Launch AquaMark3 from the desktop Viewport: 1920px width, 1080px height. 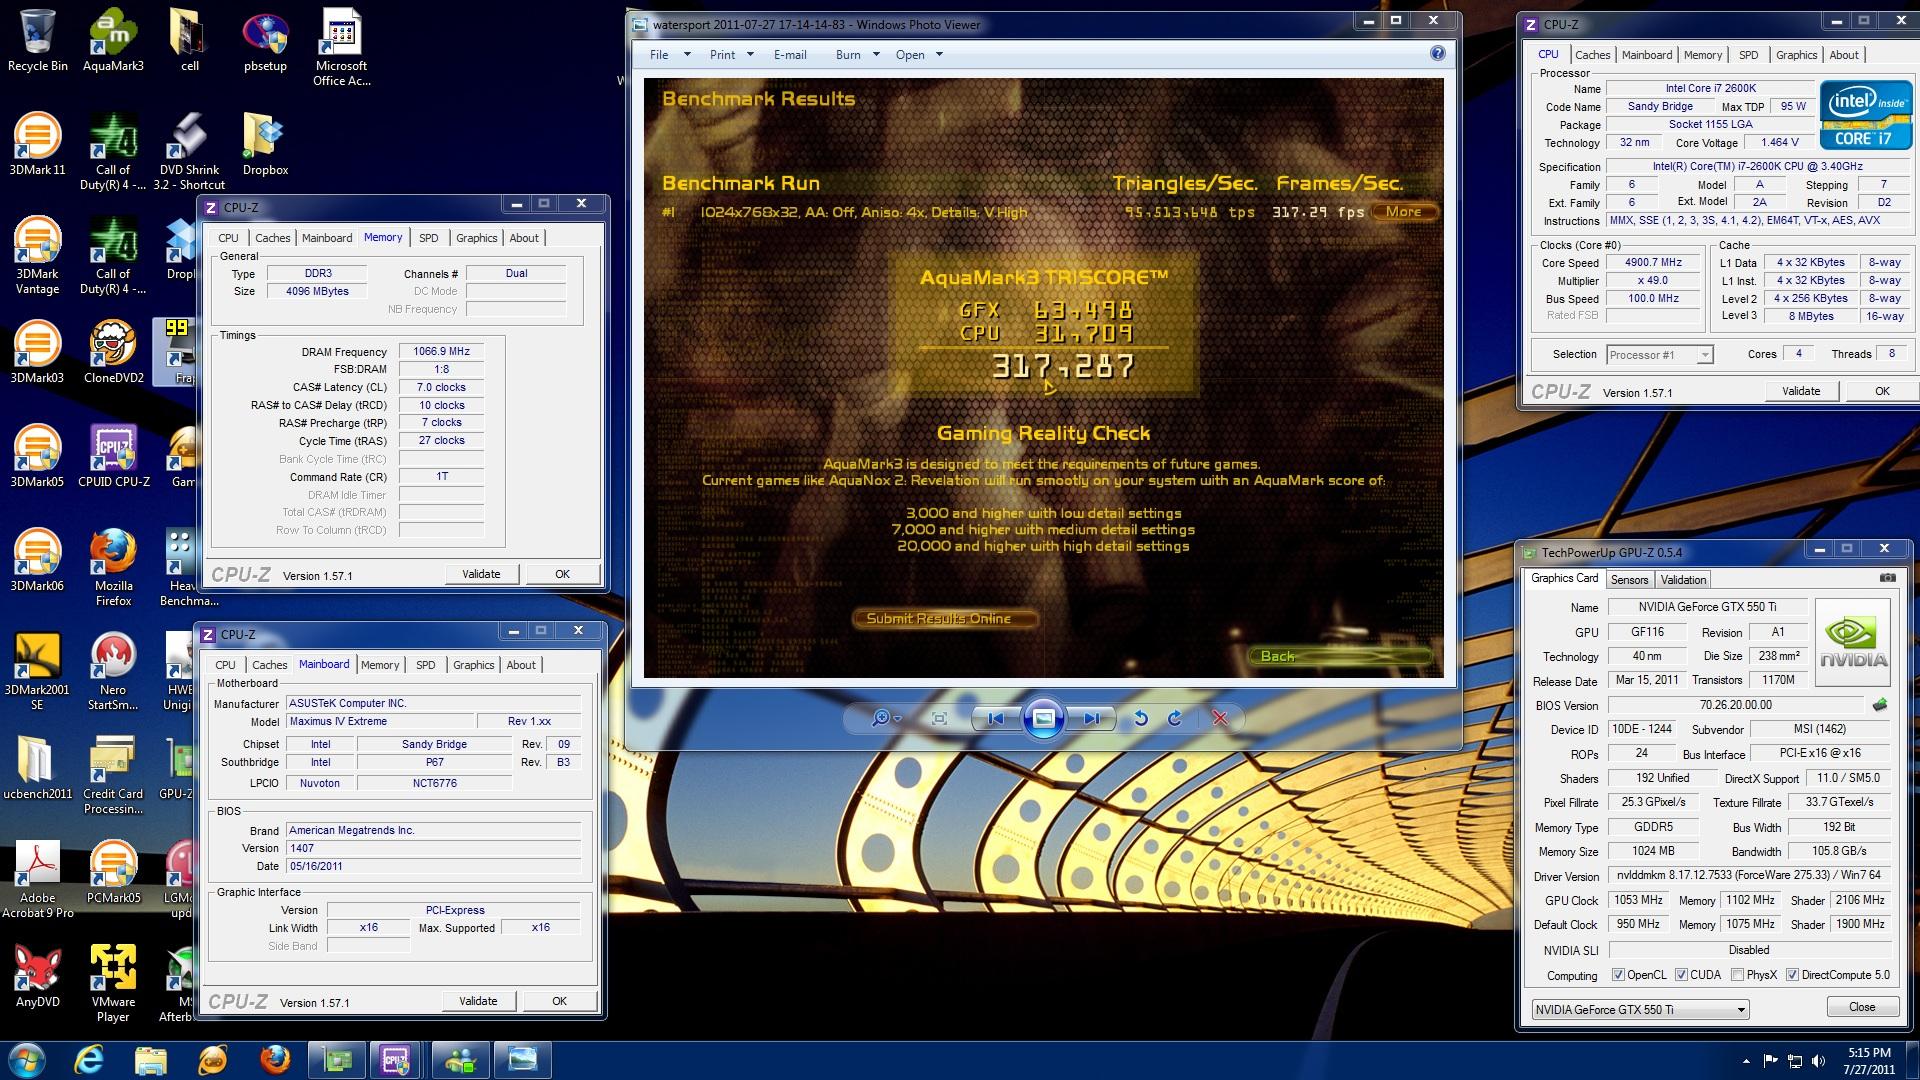coord(113,40)
